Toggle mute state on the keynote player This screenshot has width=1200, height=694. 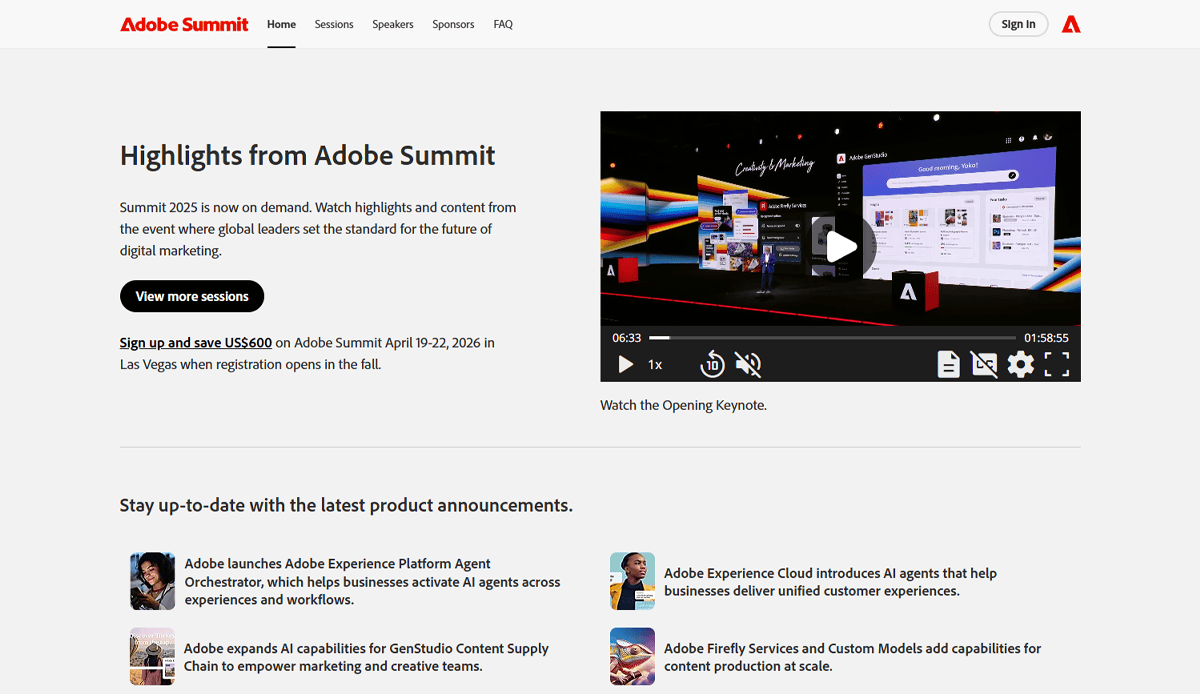748,364
